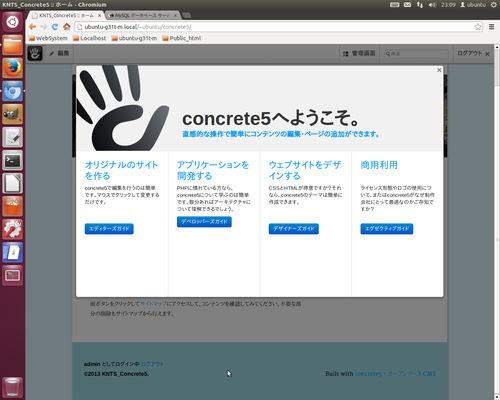The image size is (500, 400).
Task: Open the Terminal from the dock
Action: coord(13,160)
